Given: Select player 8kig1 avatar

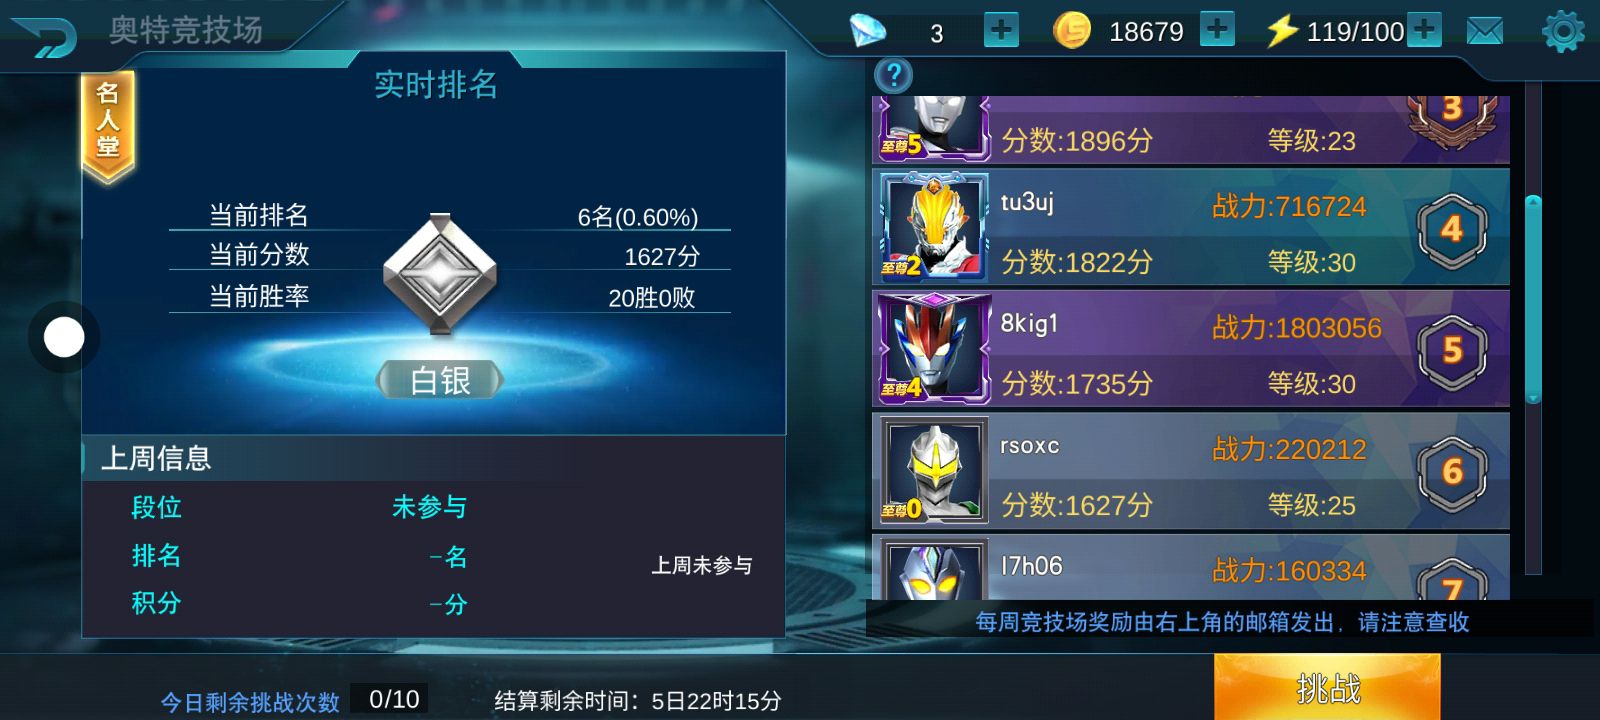Looking at the screenshot, I should click(x=934, y=349).
